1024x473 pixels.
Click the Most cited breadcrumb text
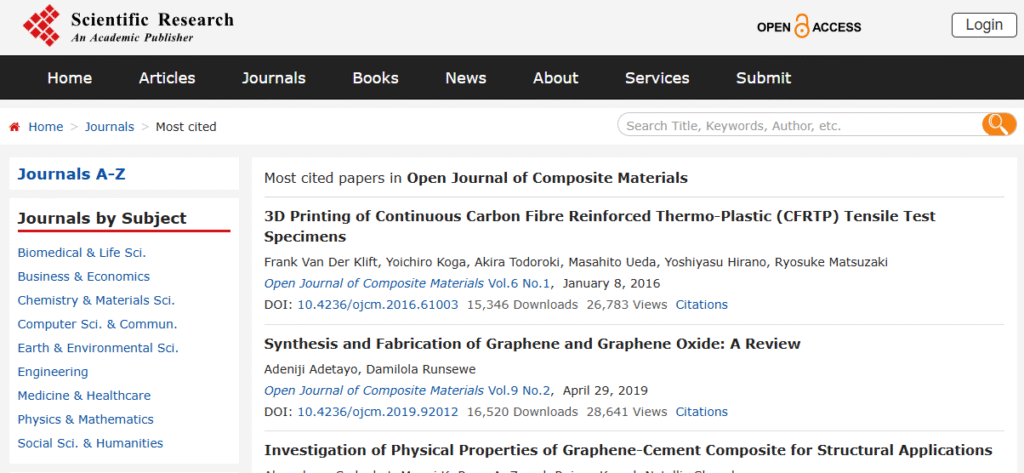185,127
